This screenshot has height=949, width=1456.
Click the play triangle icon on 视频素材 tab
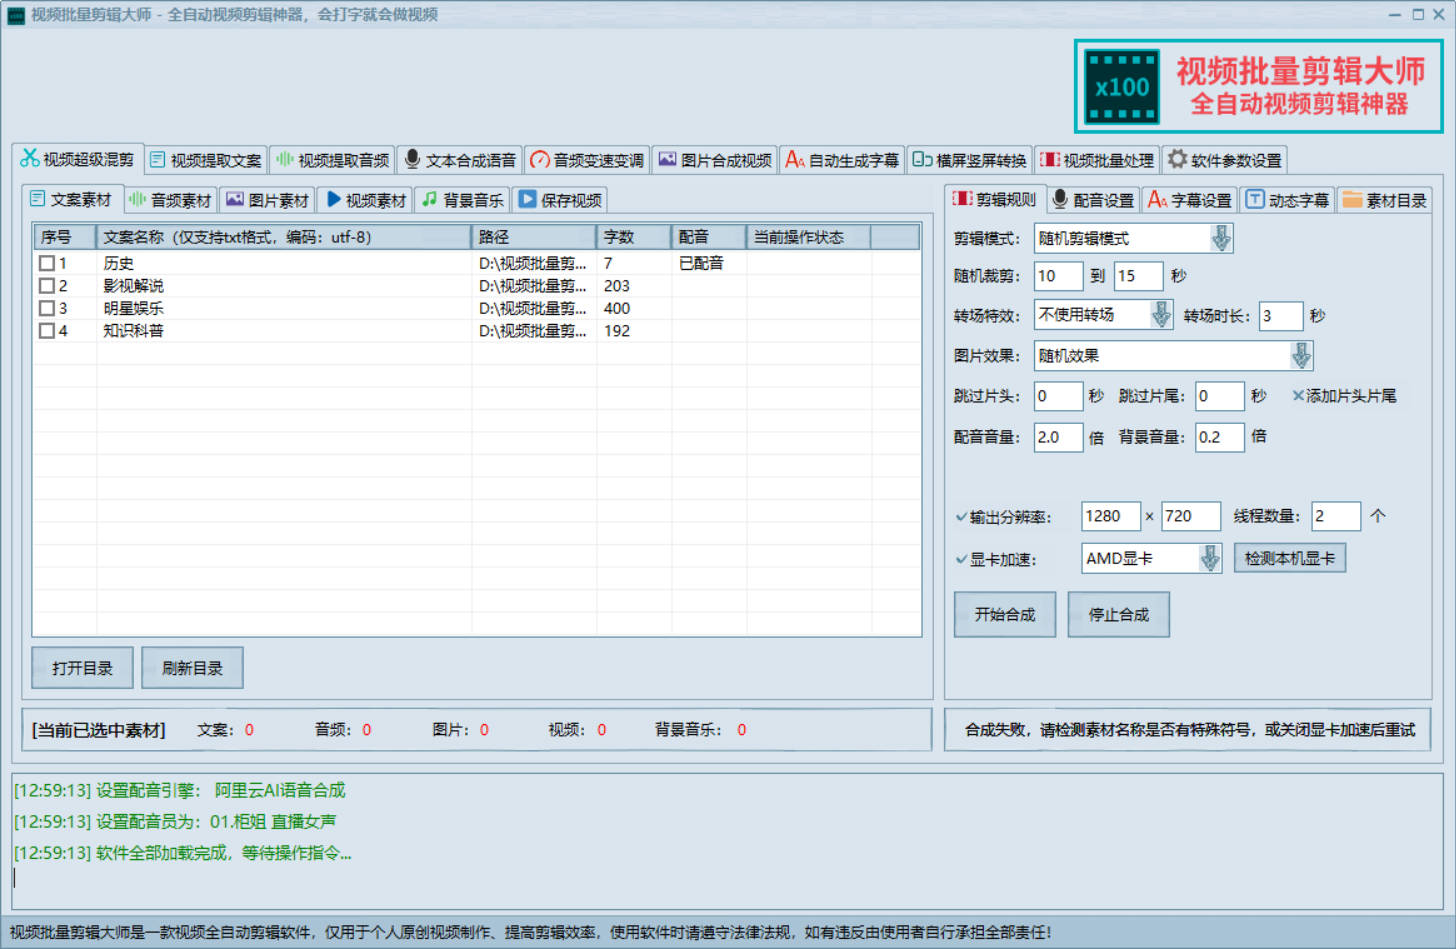pos(333,199)
